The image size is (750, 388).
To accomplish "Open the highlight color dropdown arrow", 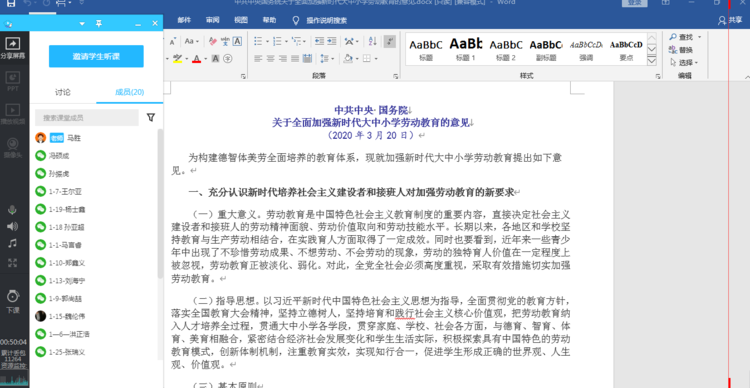I will (x=186, y=59).
